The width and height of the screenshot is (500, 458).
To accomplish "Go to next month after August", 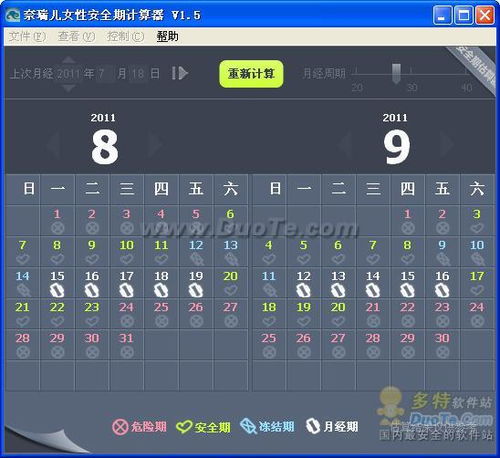I will tap(155, 144).
